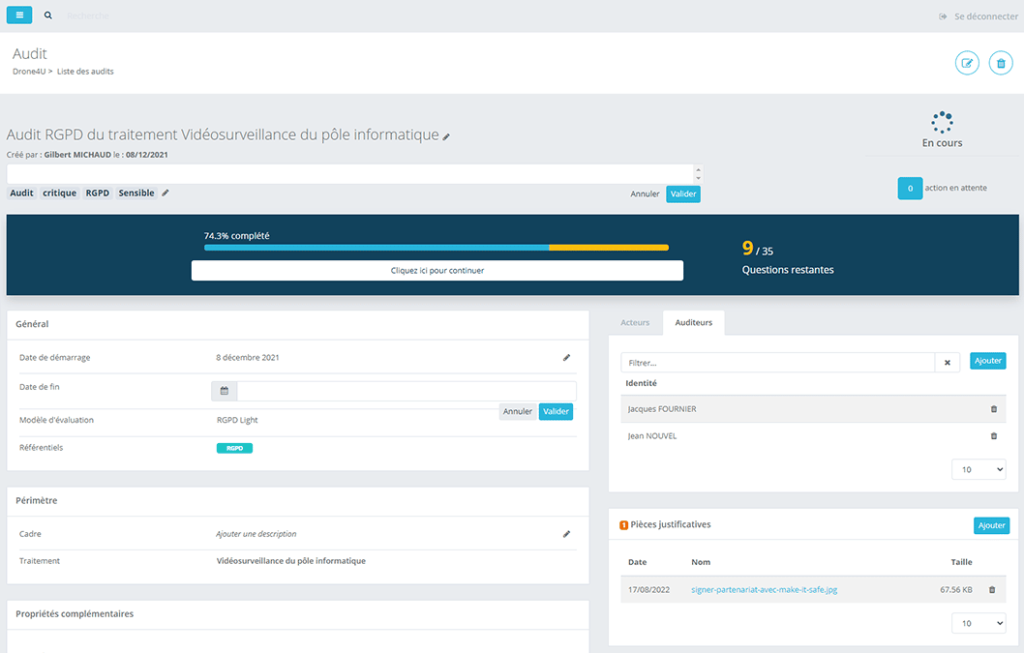The height and width of the screenshot is (653, 1024).
Task: Remove auditor Jean NOUVEL trash icon
Action: tap(993, 436)
